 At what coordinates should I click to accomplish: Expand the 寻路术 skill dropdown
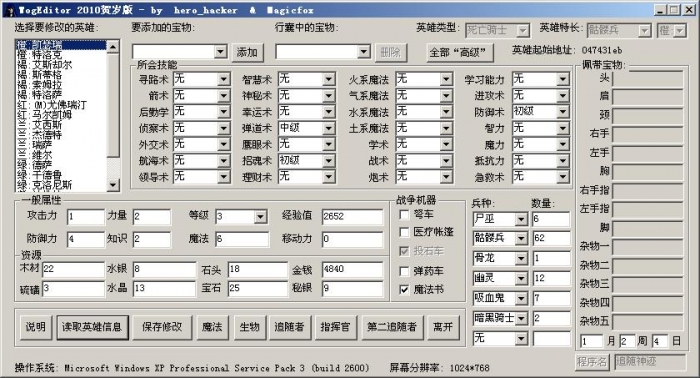point(224,79)
